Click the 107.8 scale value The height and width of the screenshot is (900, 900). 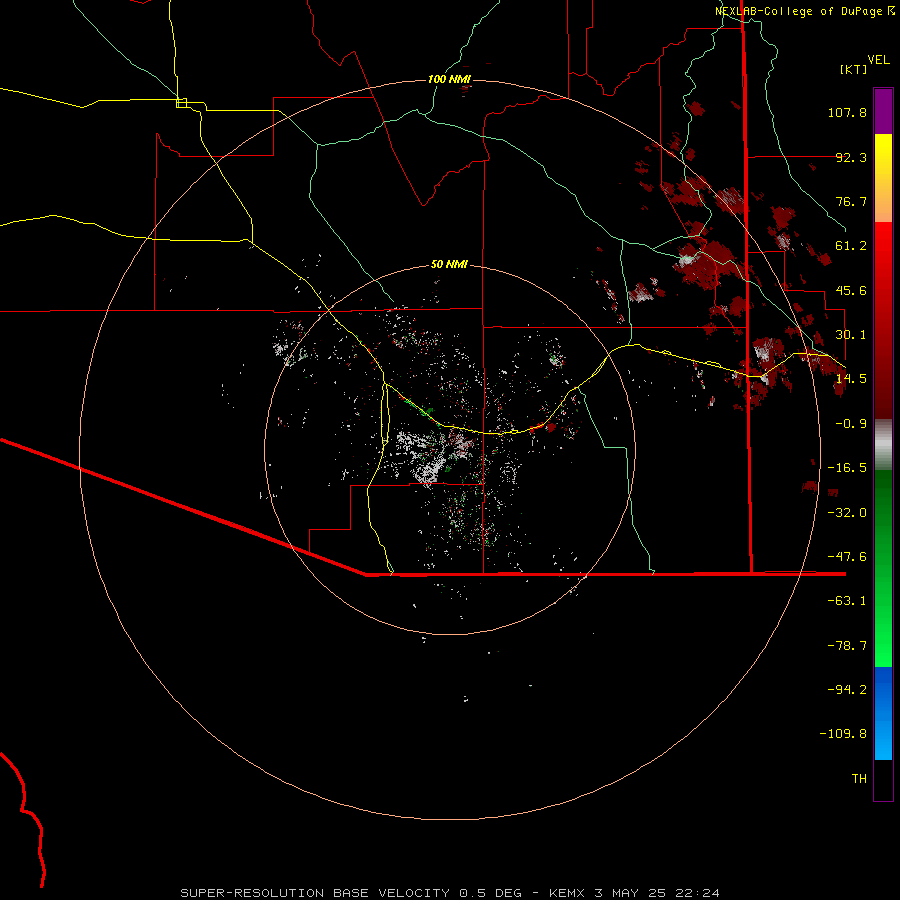point(847,112)
